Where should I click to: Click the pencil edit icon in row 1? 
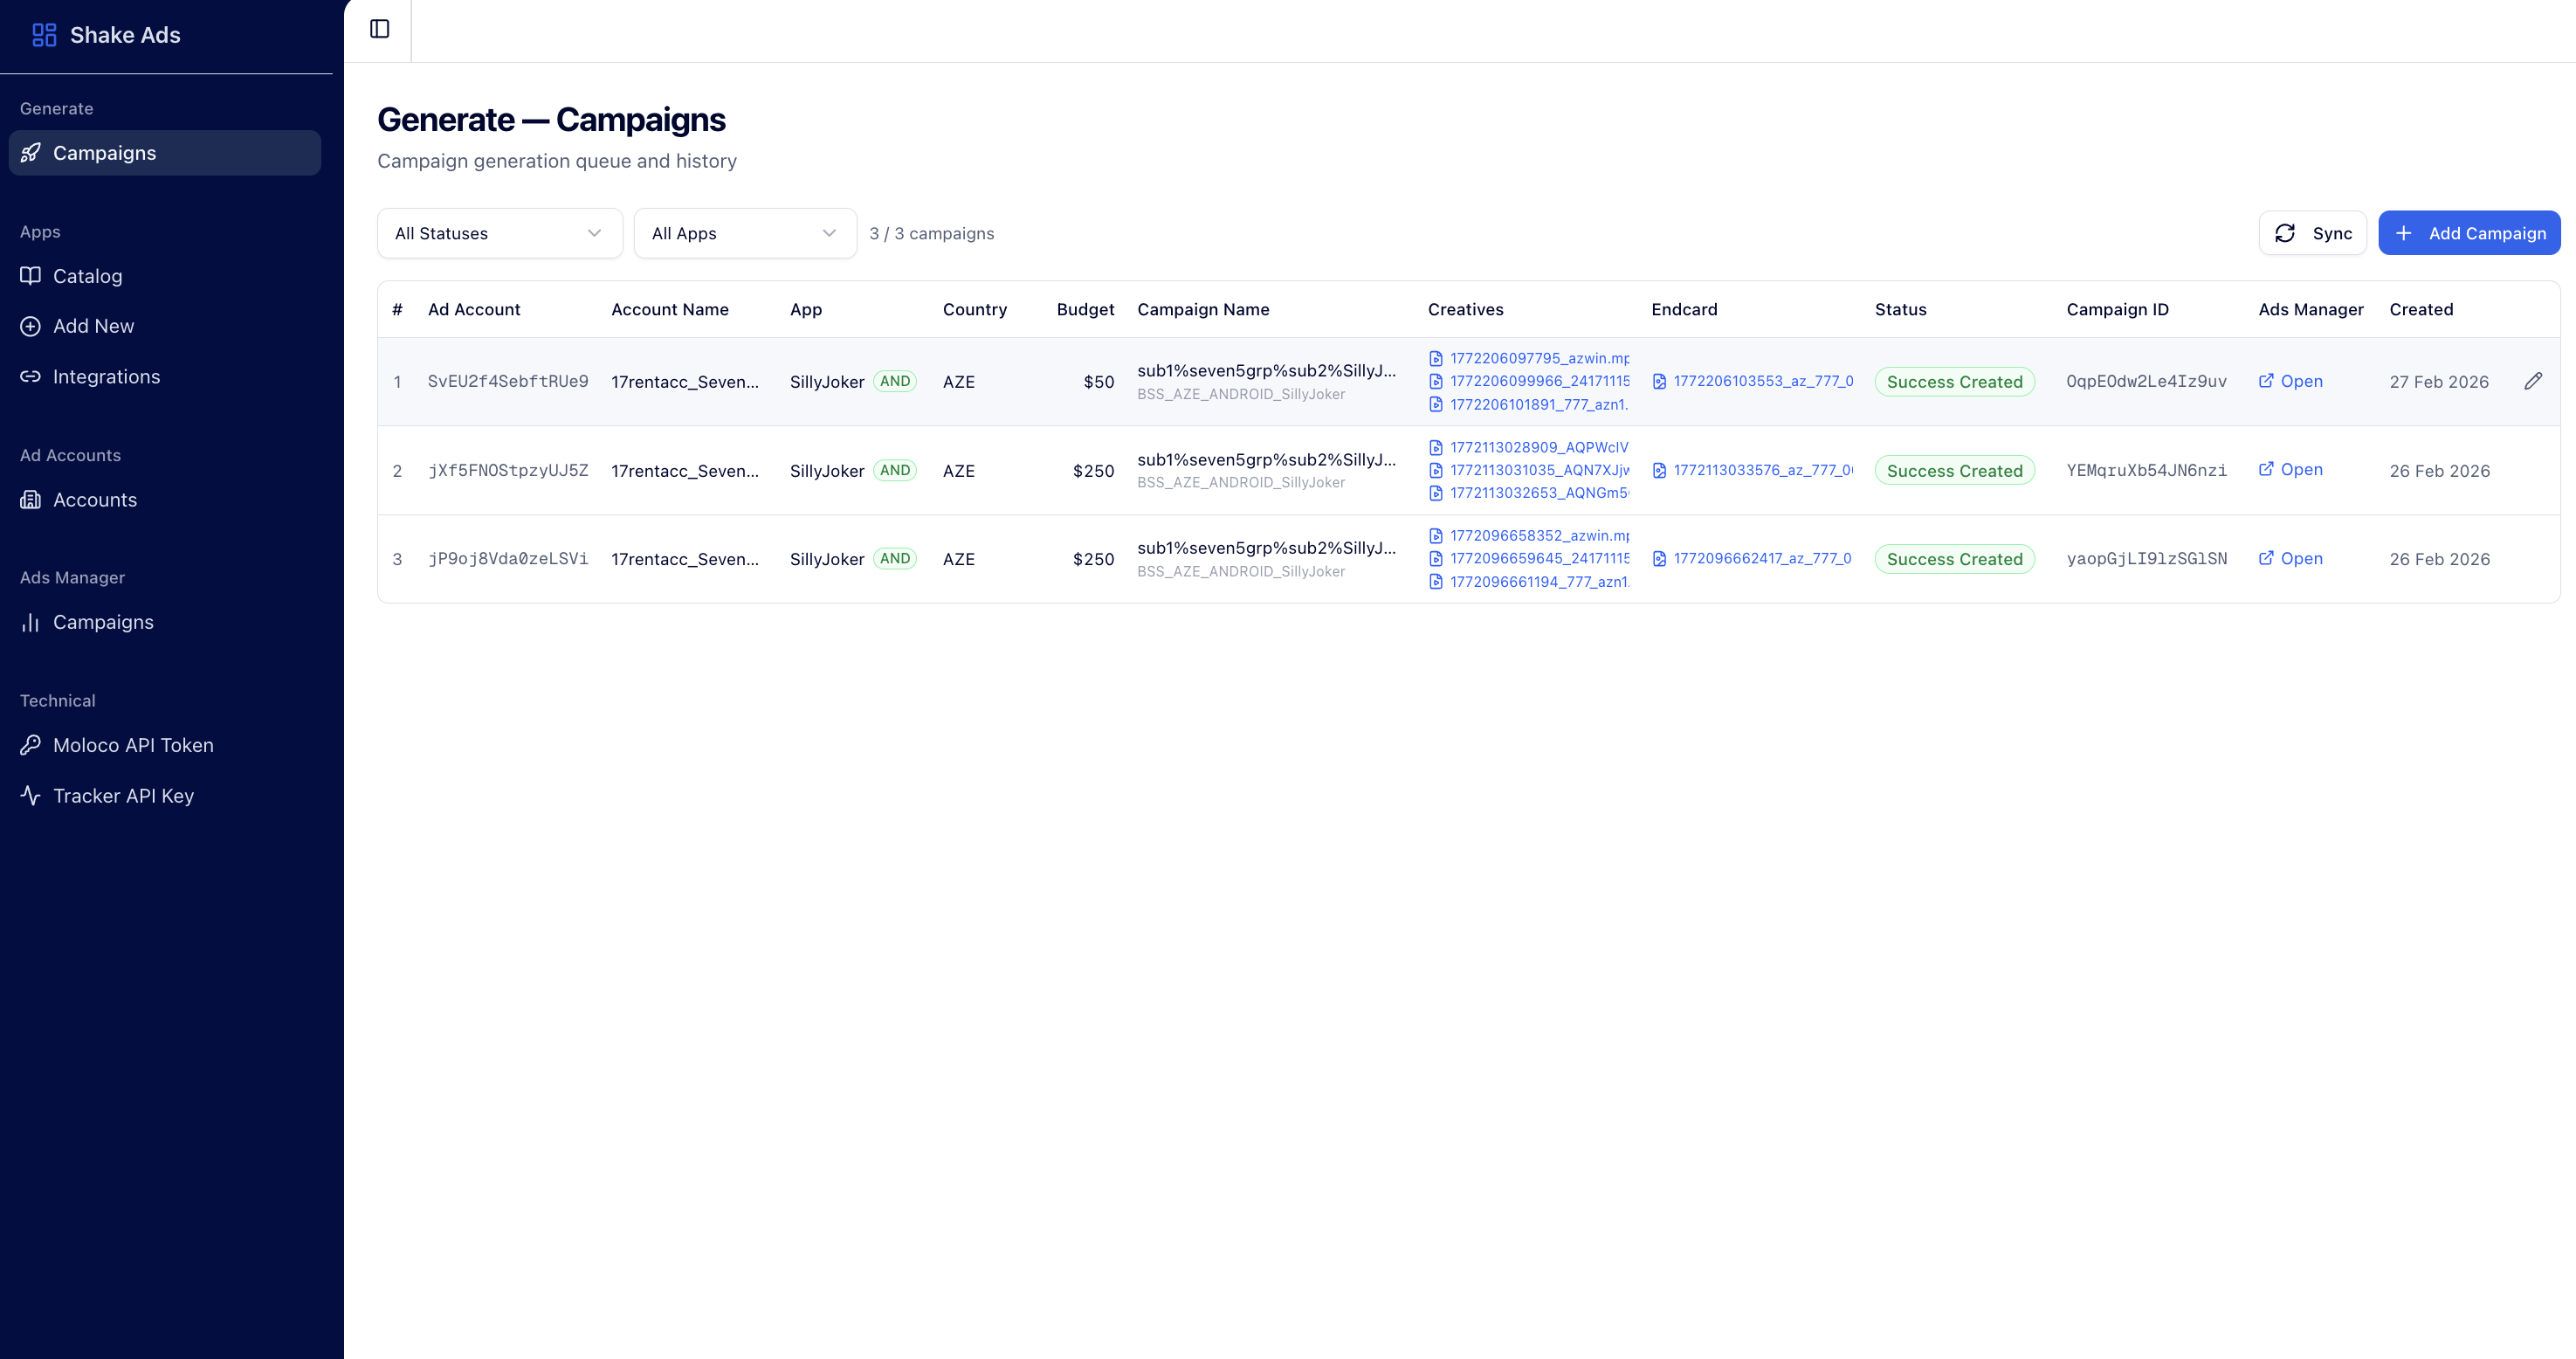pyautogui.click(x=2532, y=381)
